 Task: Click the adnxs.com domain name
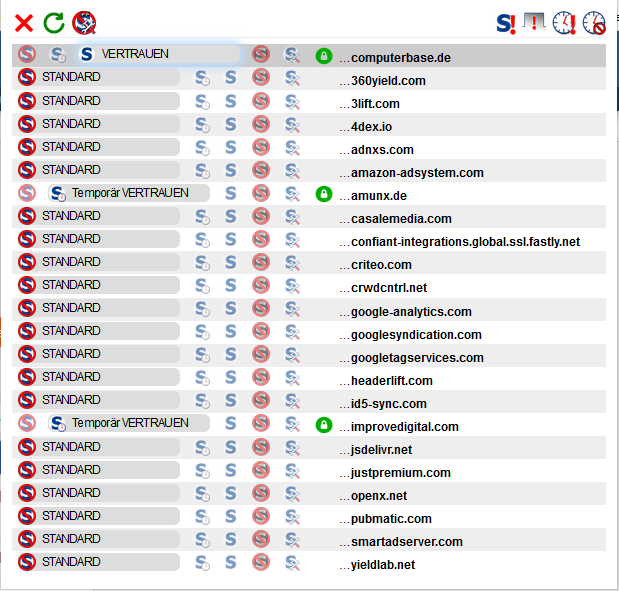377,150
